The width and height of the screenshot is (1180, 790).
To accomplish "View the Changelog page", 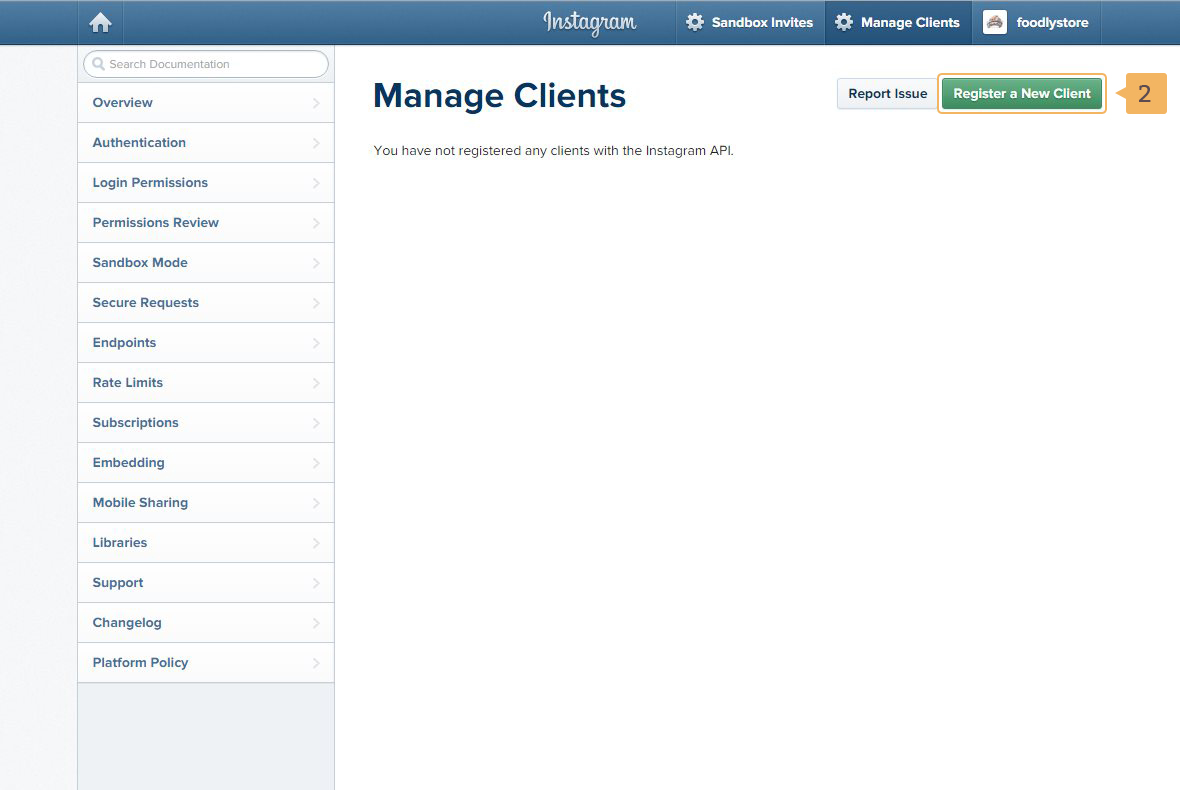I will click(127, 623).
